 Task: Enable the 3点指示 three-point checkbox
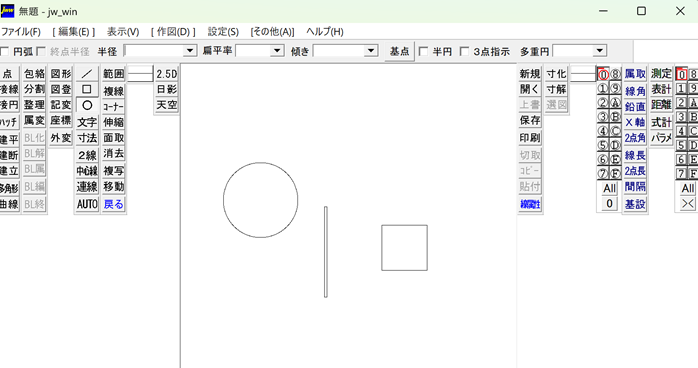[x=464, y=52]
